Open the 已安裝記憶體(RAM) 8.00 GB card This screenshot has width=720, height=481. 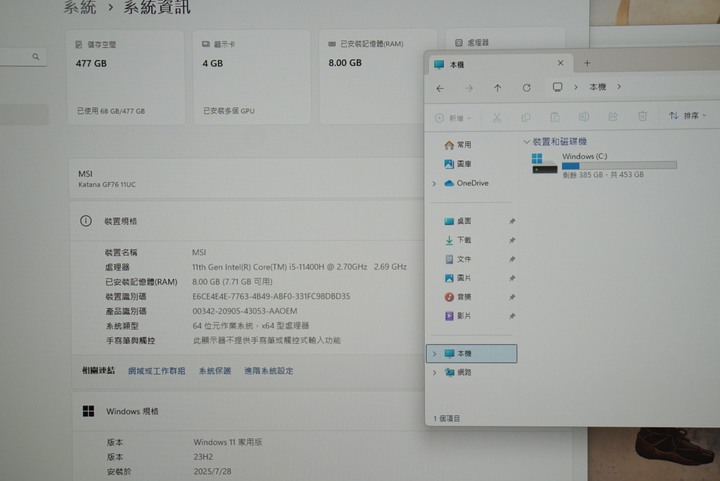pyautogui.click(x=372, y=77)
